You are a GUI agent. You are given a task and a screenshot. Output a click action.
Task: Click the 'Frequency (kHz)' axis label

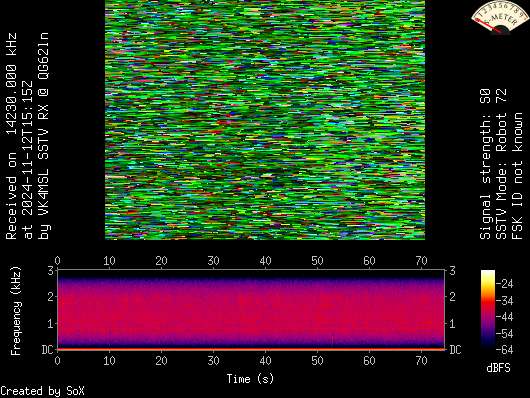pyautogui.click(x=16, y=311)
